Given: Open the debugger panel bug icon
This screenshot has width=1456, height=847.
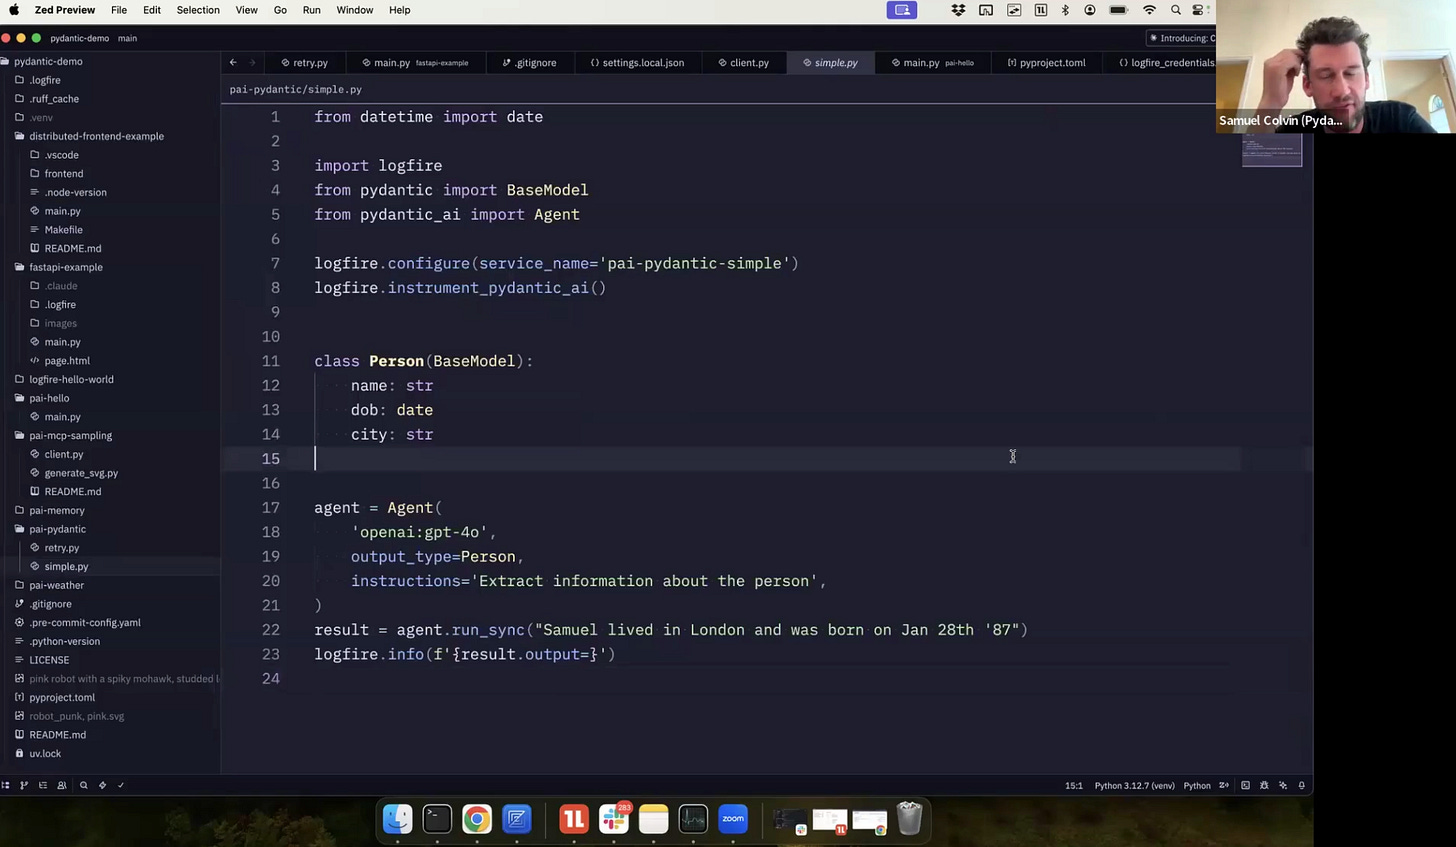Looking at the screenshot, I should pyautogui.click(x=1264, y=785).
